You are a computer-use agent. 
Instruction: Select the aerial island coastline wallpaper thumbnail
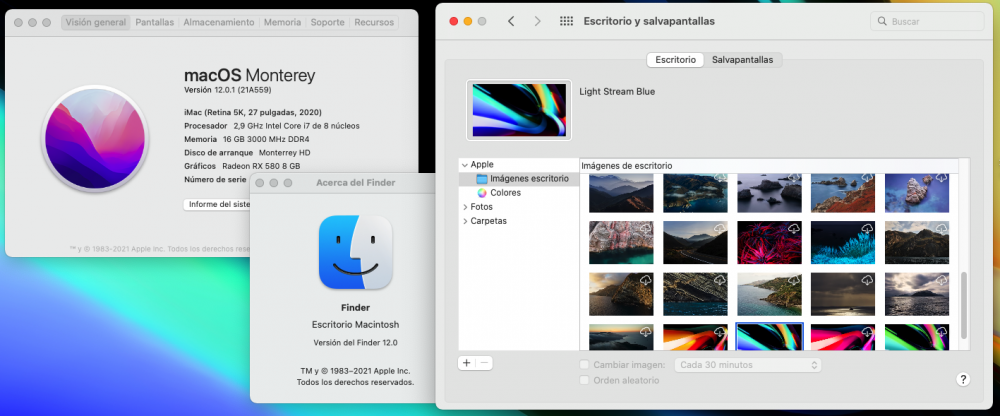click(695, 192)
